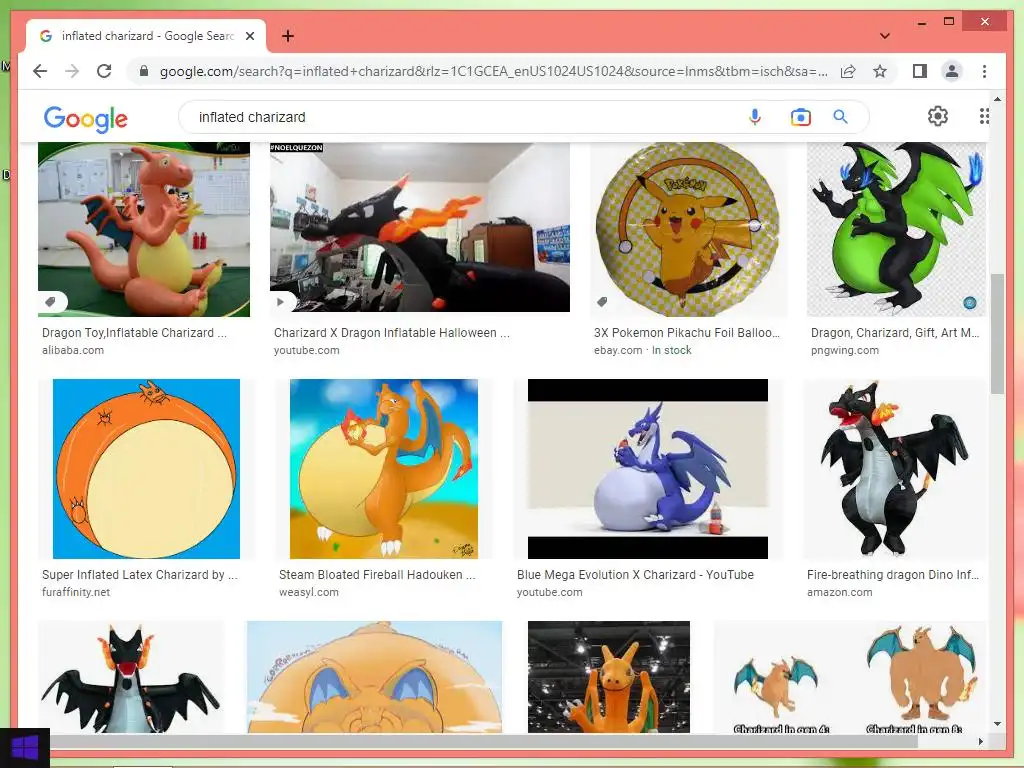Click 'Super Inflated Latex Charizard by' link
The width and height of the screenshot is (1024, 768).
pyautogui.click(x=140, y=575)
